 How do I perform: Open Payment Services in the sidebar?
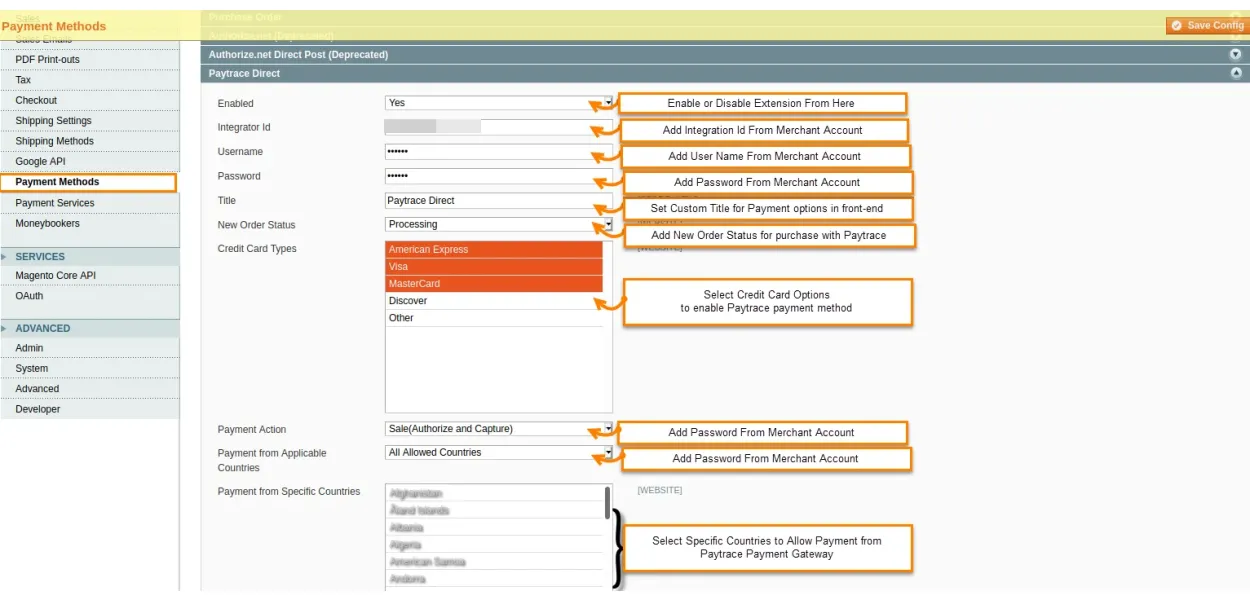[x=55, y=203]
